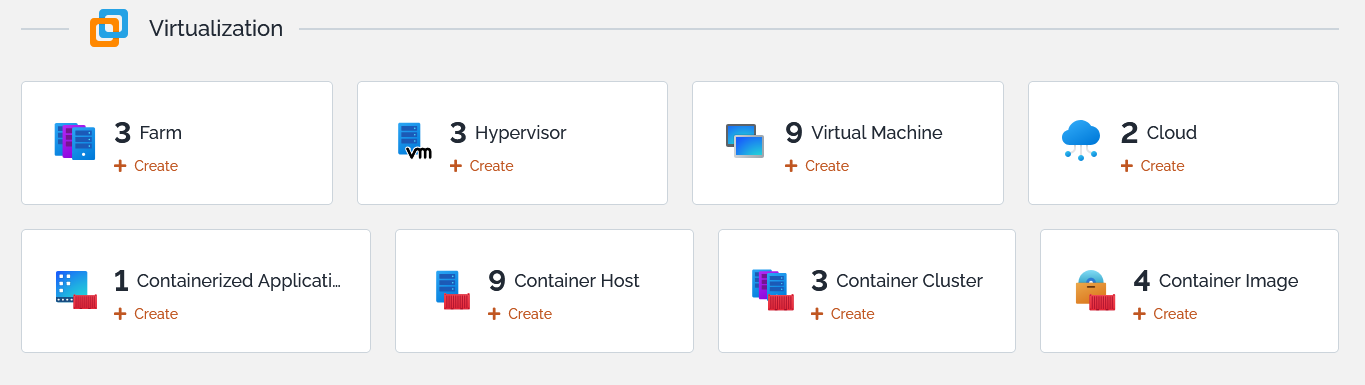1365x385 pixels.
Task: Create a new Container Image
Action: point(1165,314)
